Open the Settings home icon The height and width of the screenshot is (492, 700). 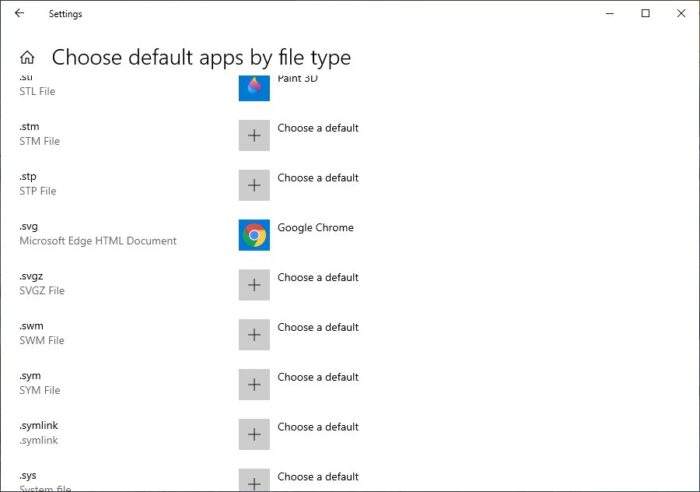tap(27, 57)
